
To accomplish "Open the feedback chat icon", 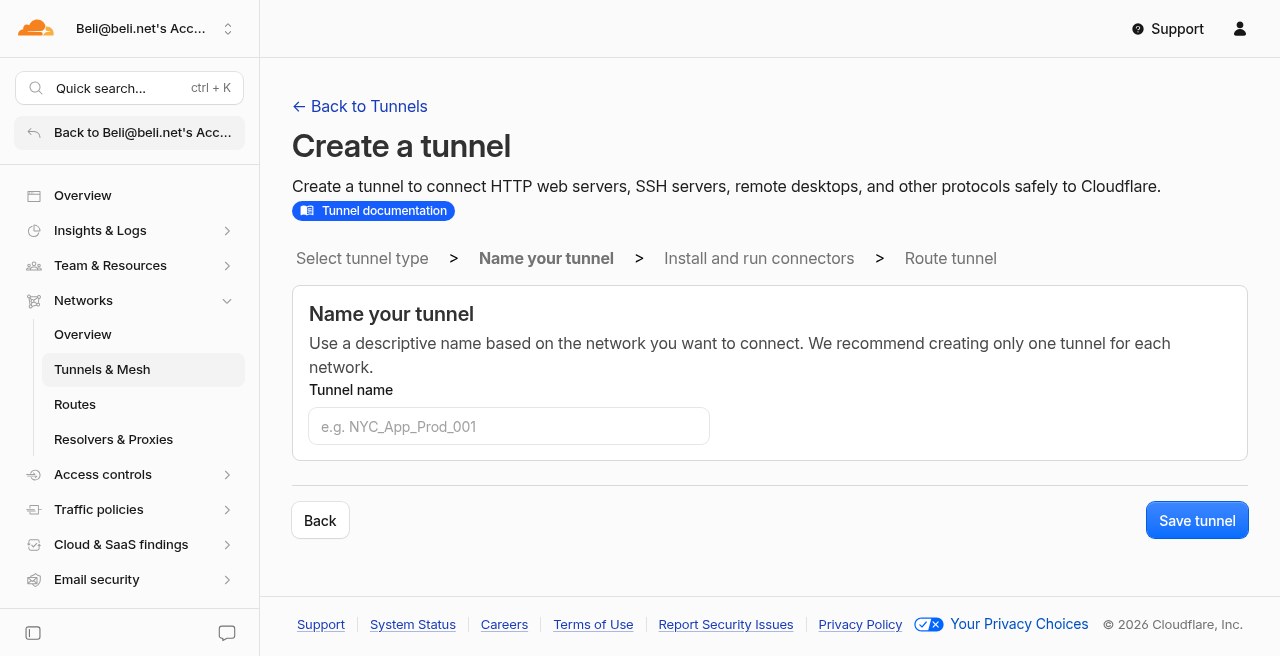I will tap(227, 633).
